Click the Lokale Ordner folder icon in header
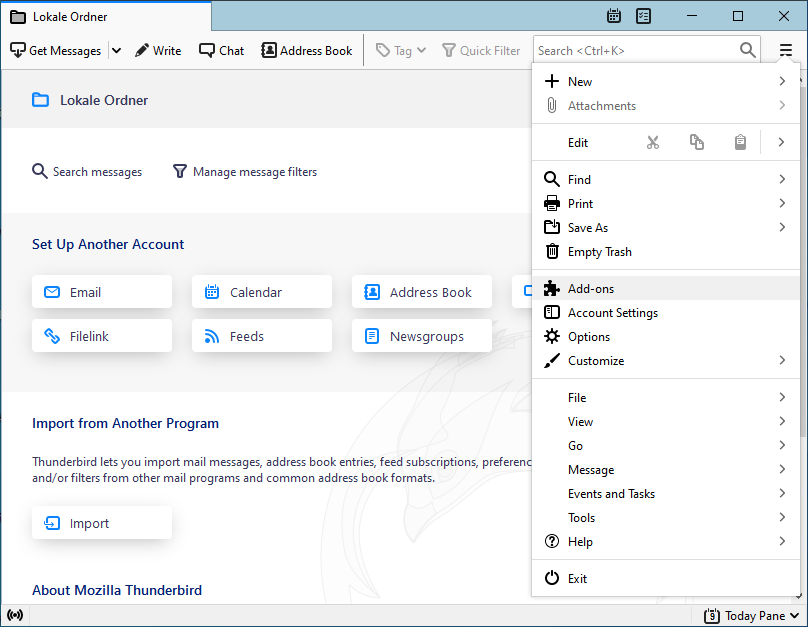Image resolution: width=808 pixels, height=627 pixels. [41, 99]
